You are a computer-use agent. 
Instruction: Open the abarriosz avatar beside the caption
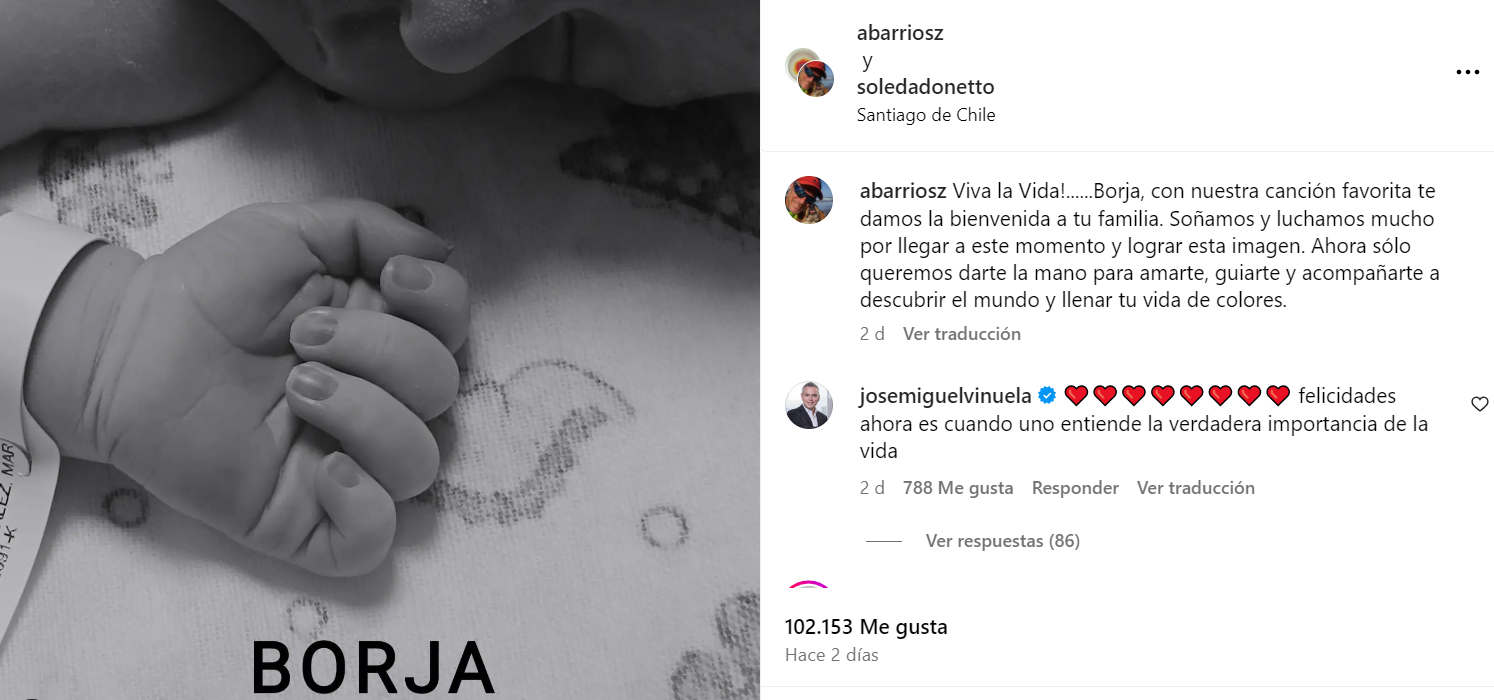point(809,200)
